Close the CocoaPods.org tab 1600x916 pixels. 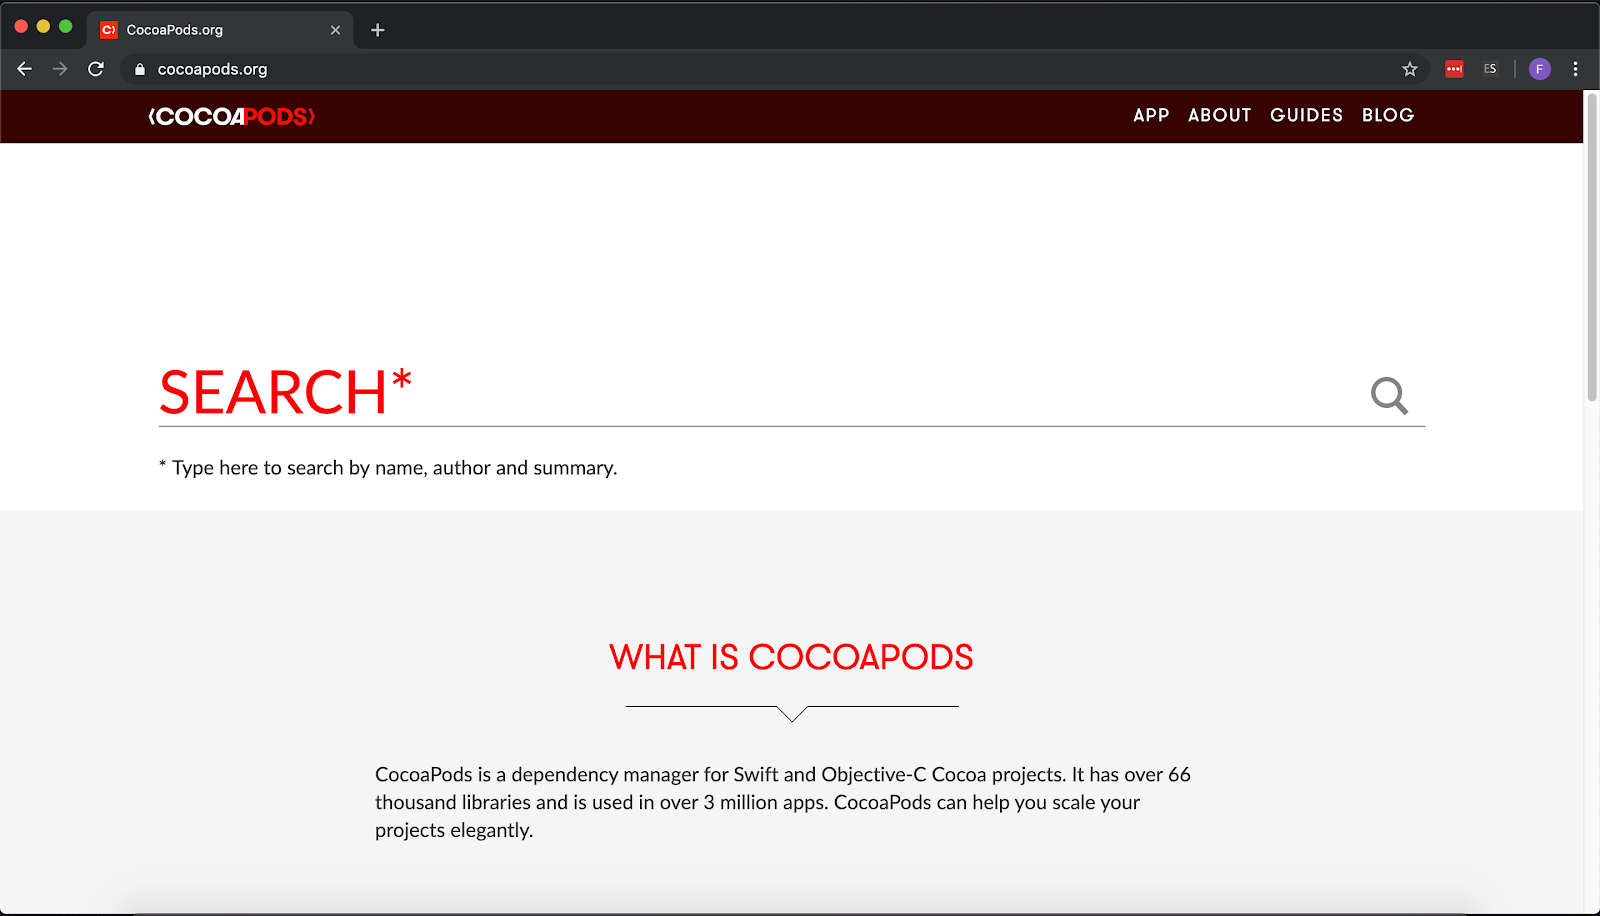335,30
